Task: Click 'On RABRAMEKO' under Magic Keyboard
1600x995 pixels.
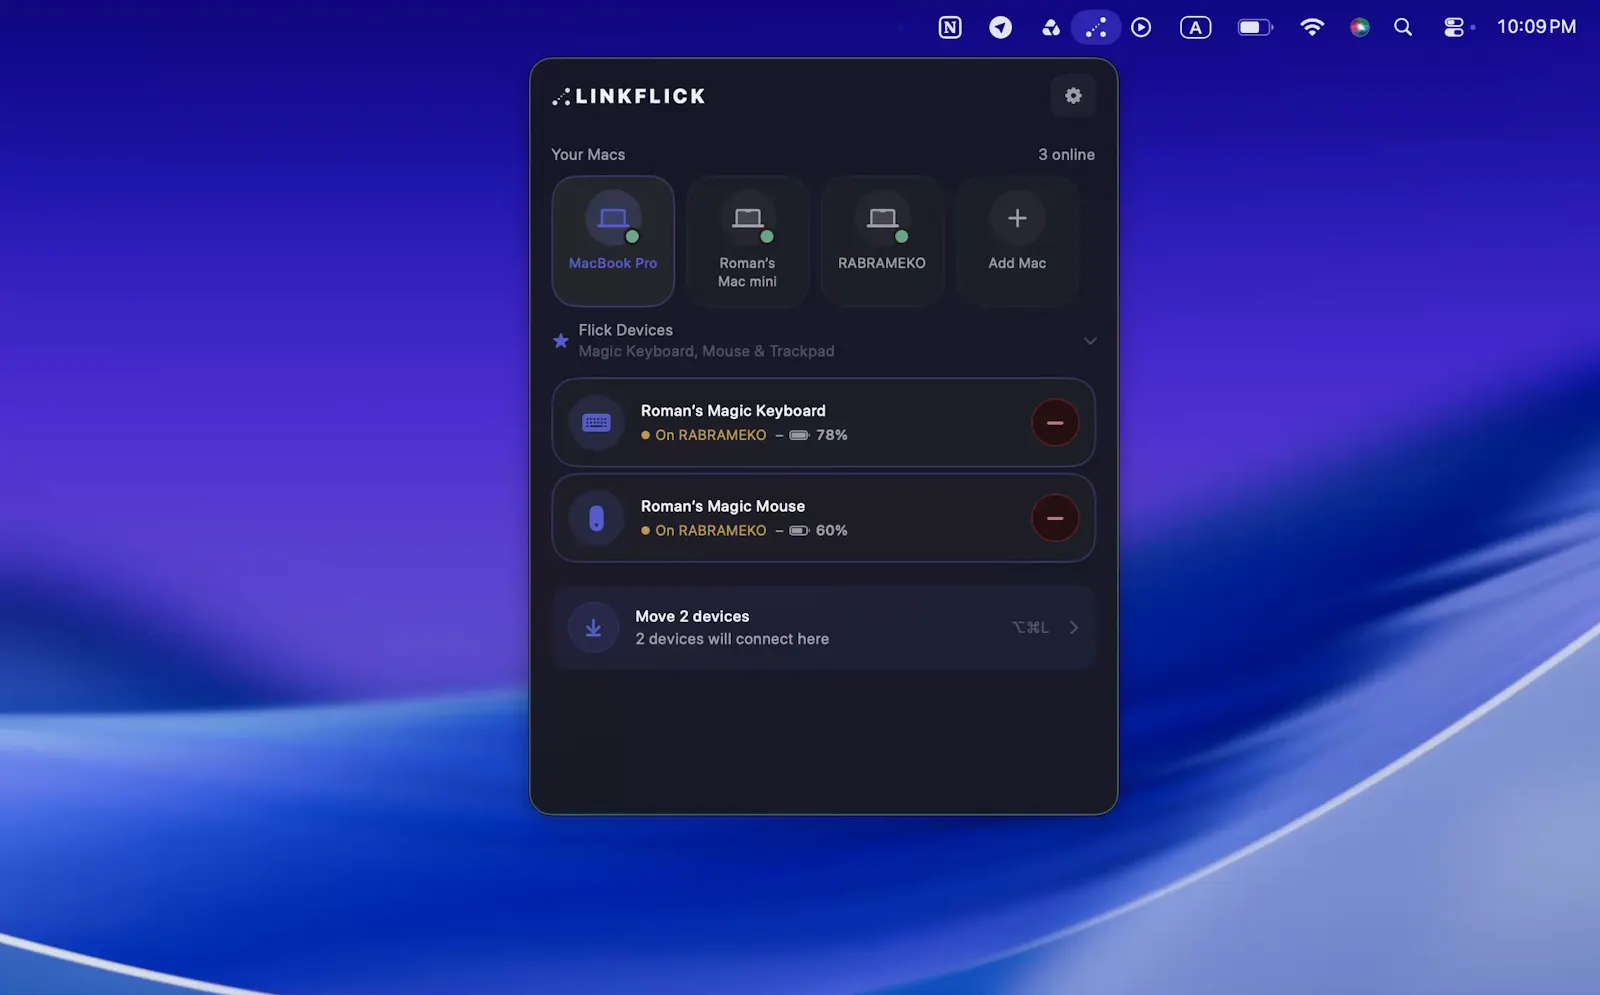Action: [710, 435]
